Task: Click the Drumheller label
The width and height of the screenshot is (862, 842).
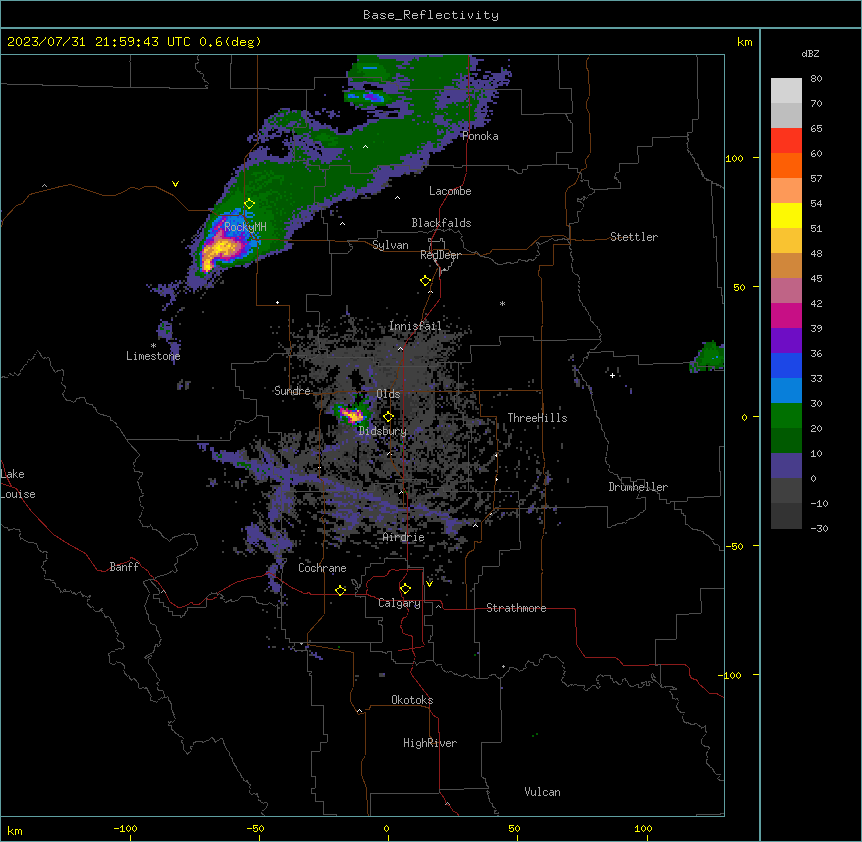Action: click(x=638, y=487)
